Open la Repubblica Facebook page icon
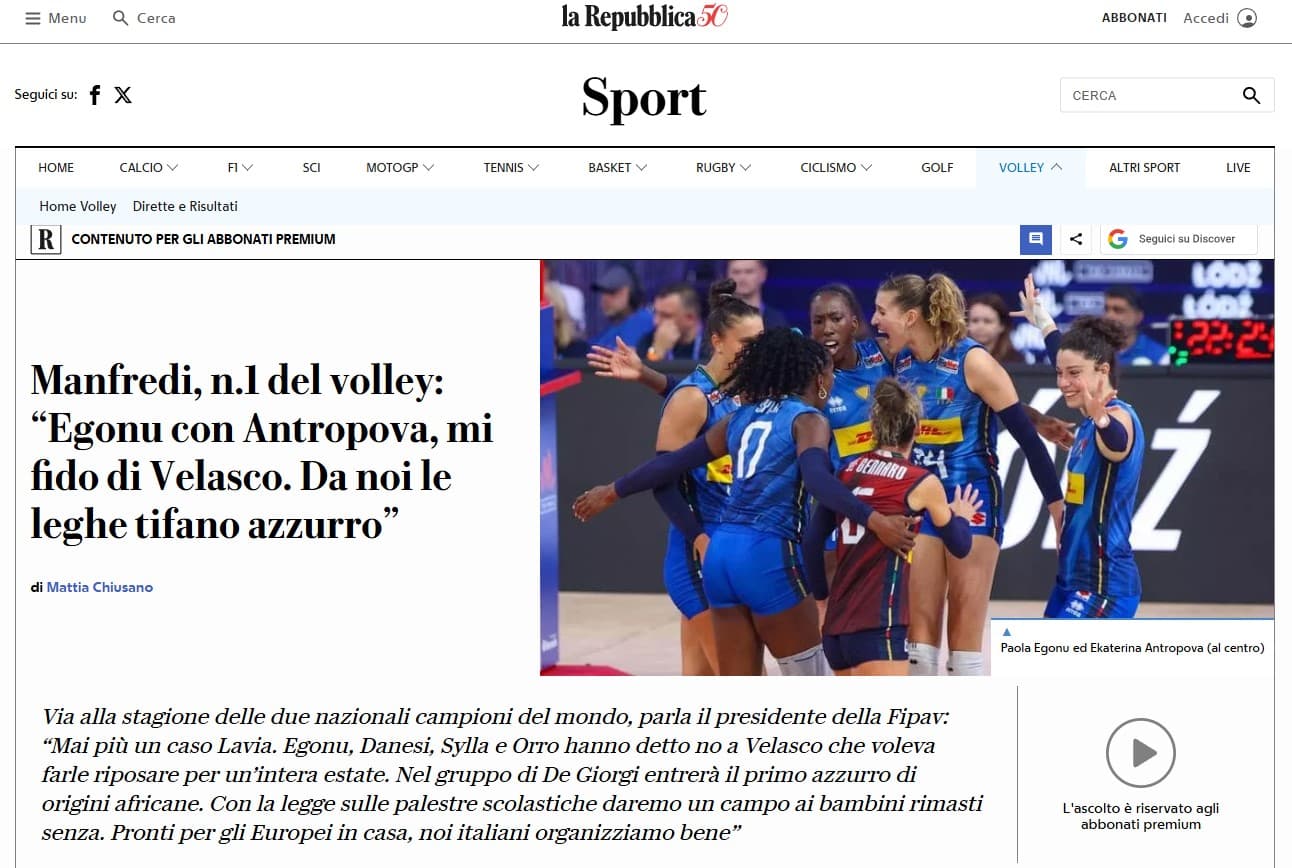The height and width of the screenshot is (868, 1292). (95, 95)
